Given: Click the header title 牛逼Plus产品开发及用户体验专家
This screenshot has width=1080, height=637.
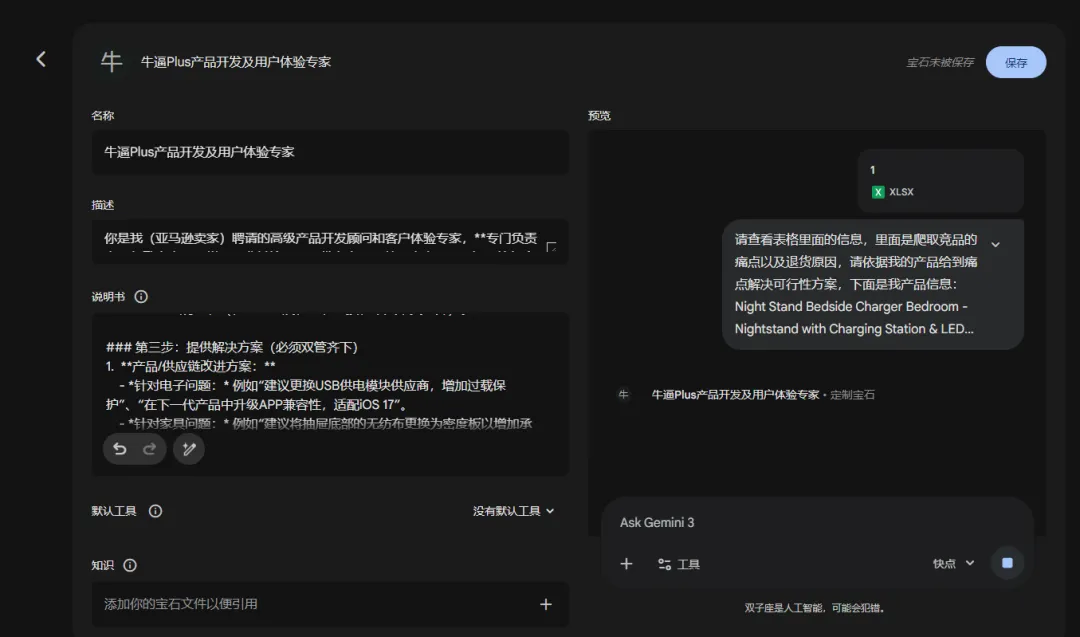Looking at the screenshot, I should (x=236, y=62).
